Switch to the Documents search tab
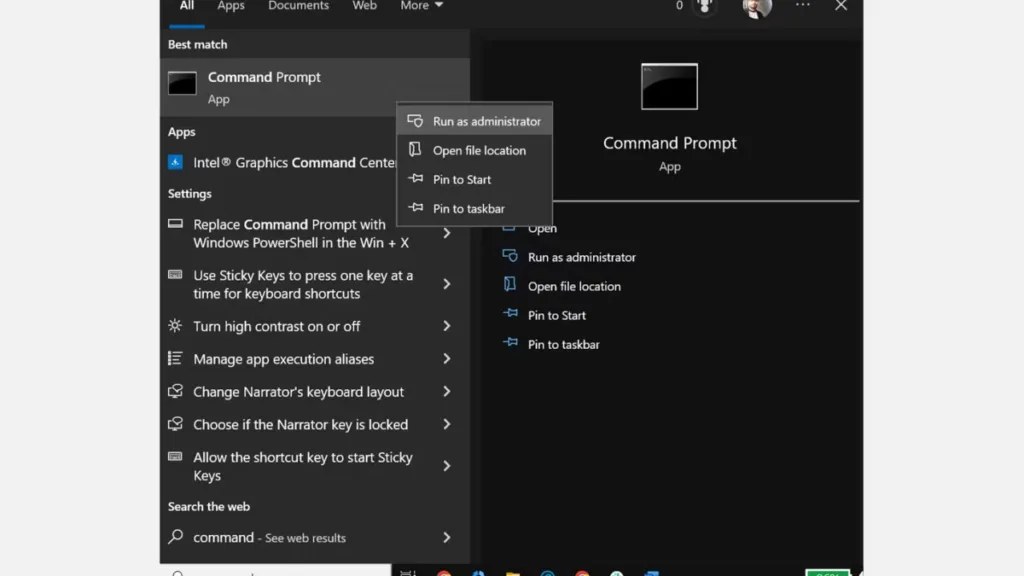 point(298,6)
